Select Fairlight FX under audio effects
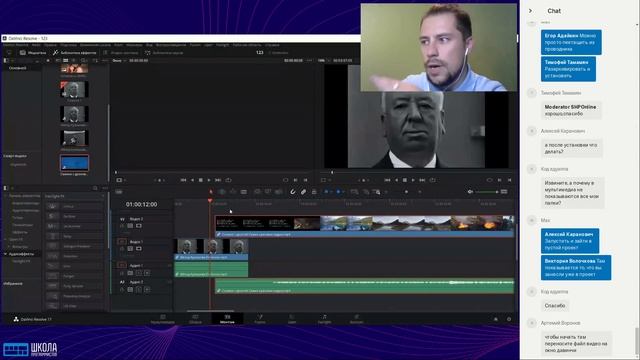The width and height of the screenshot is (640, 360). point(20,261)
